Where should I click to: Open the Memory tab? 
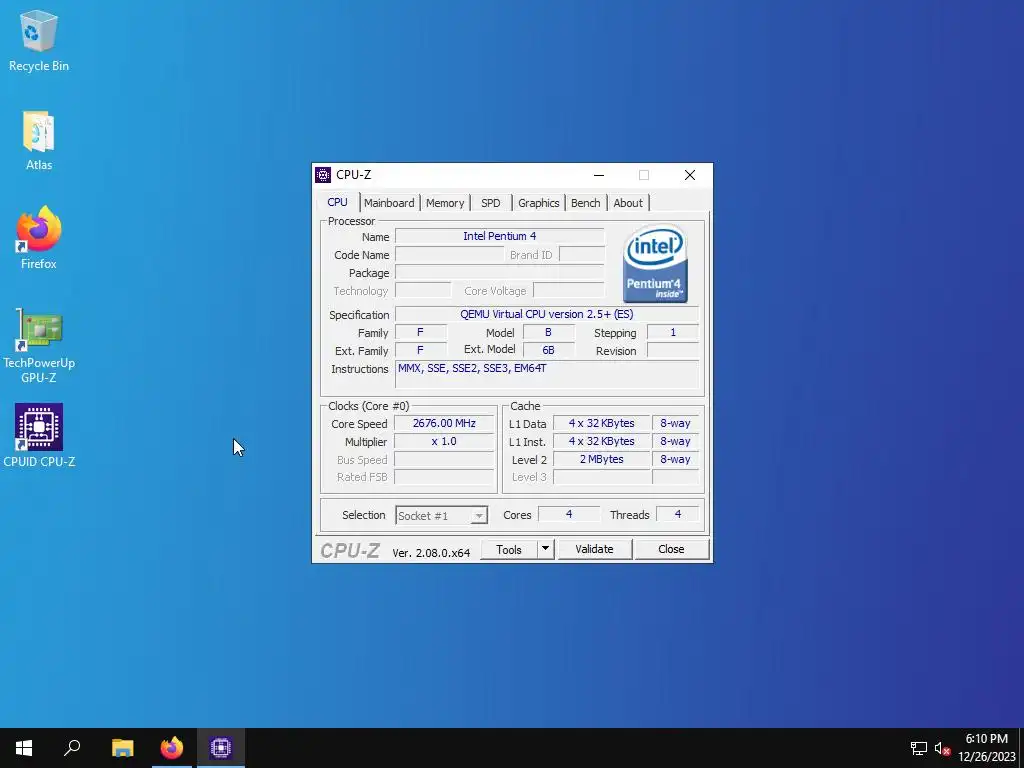445,203
